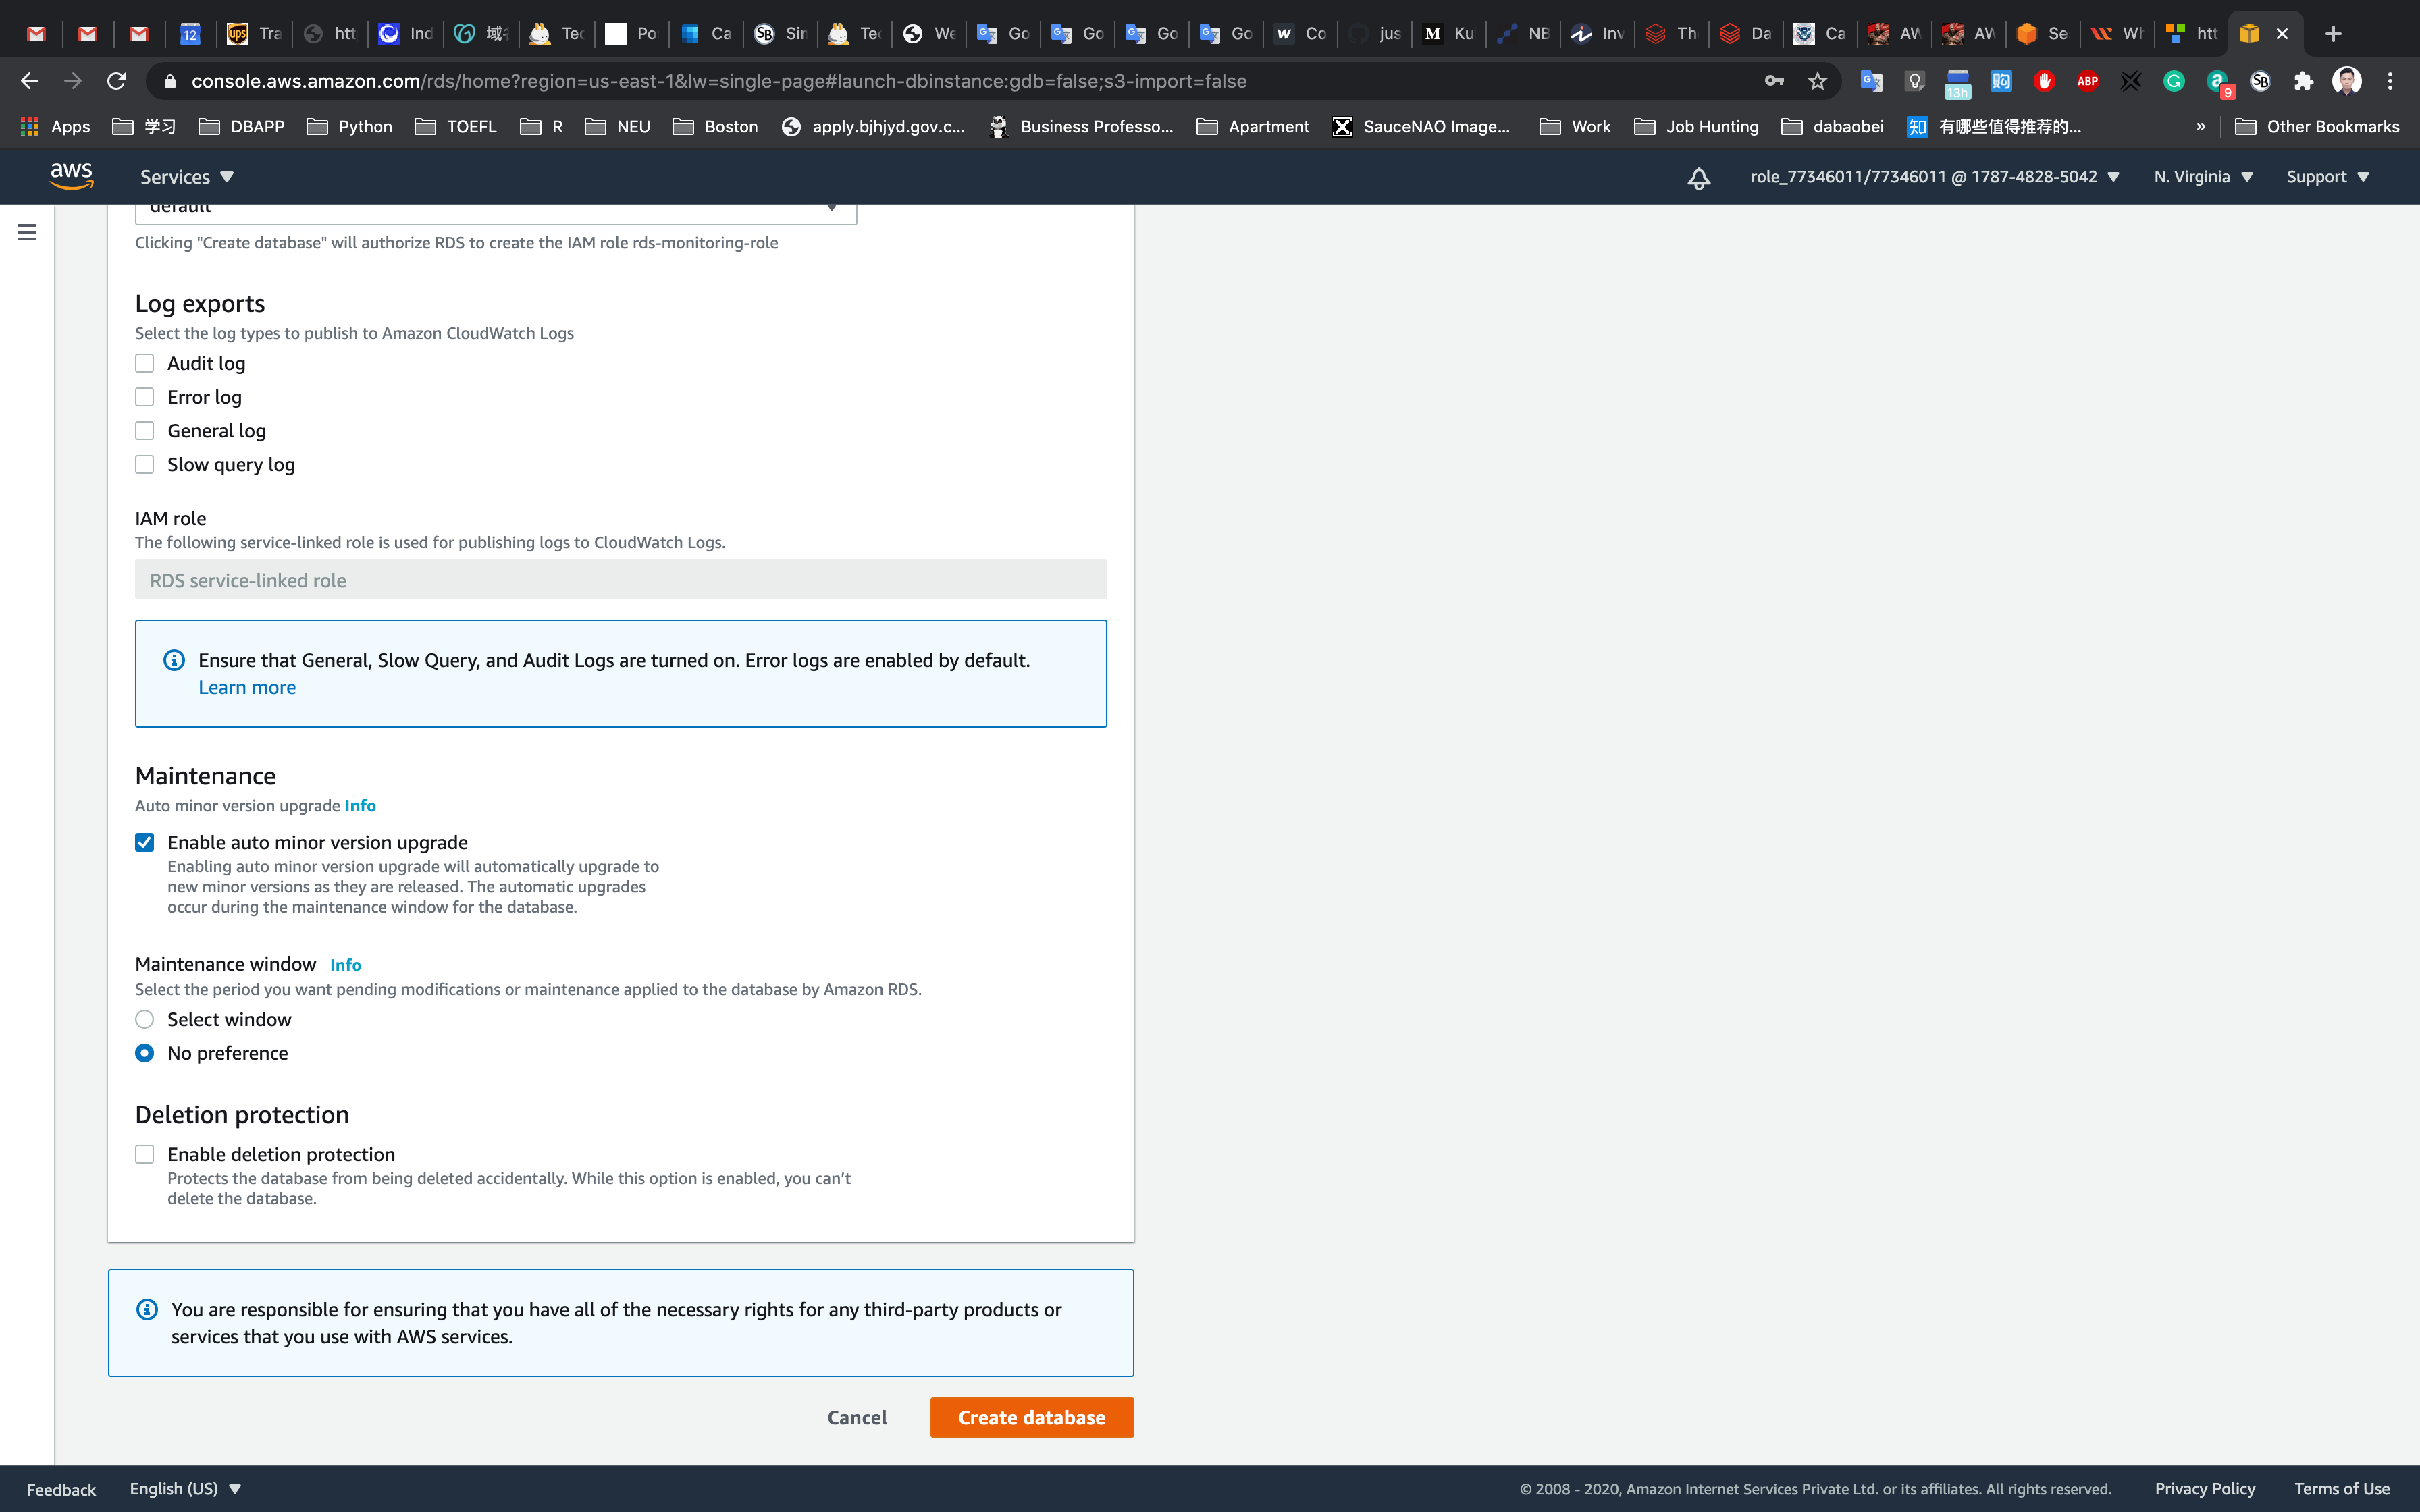Expand the Services dropdown menu
Viewport: 2420px width, 1512px height.
tap(186, 177)
